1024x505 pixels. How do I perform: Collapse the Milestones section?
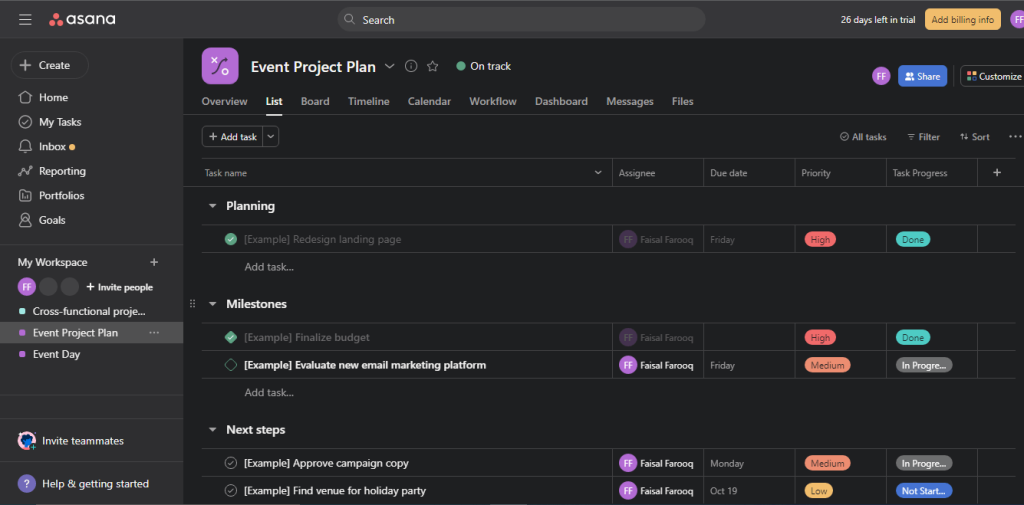pyautogui.click(x=212, y=304)
